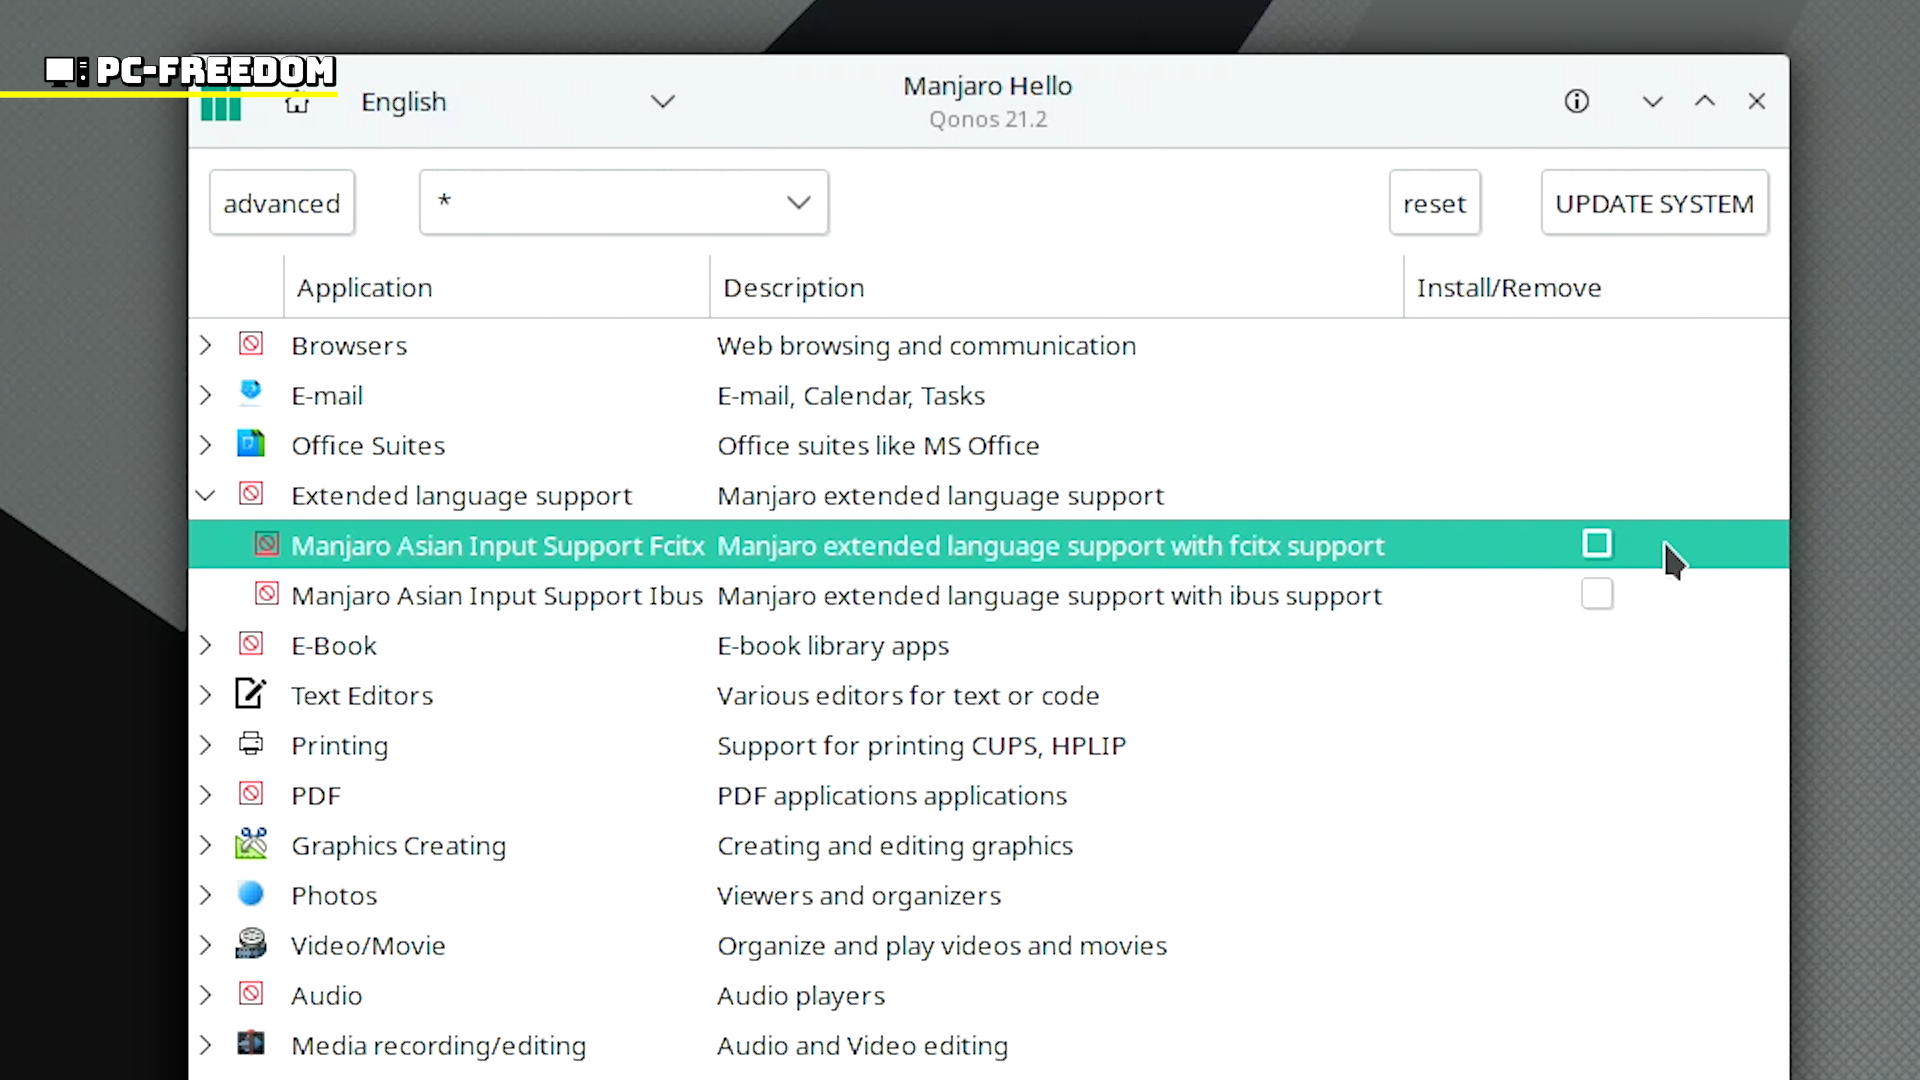Screen dimensions: 1920x1080
Task: Expand the Audio category
Action: pyautogui.click(x=206, y=995)
